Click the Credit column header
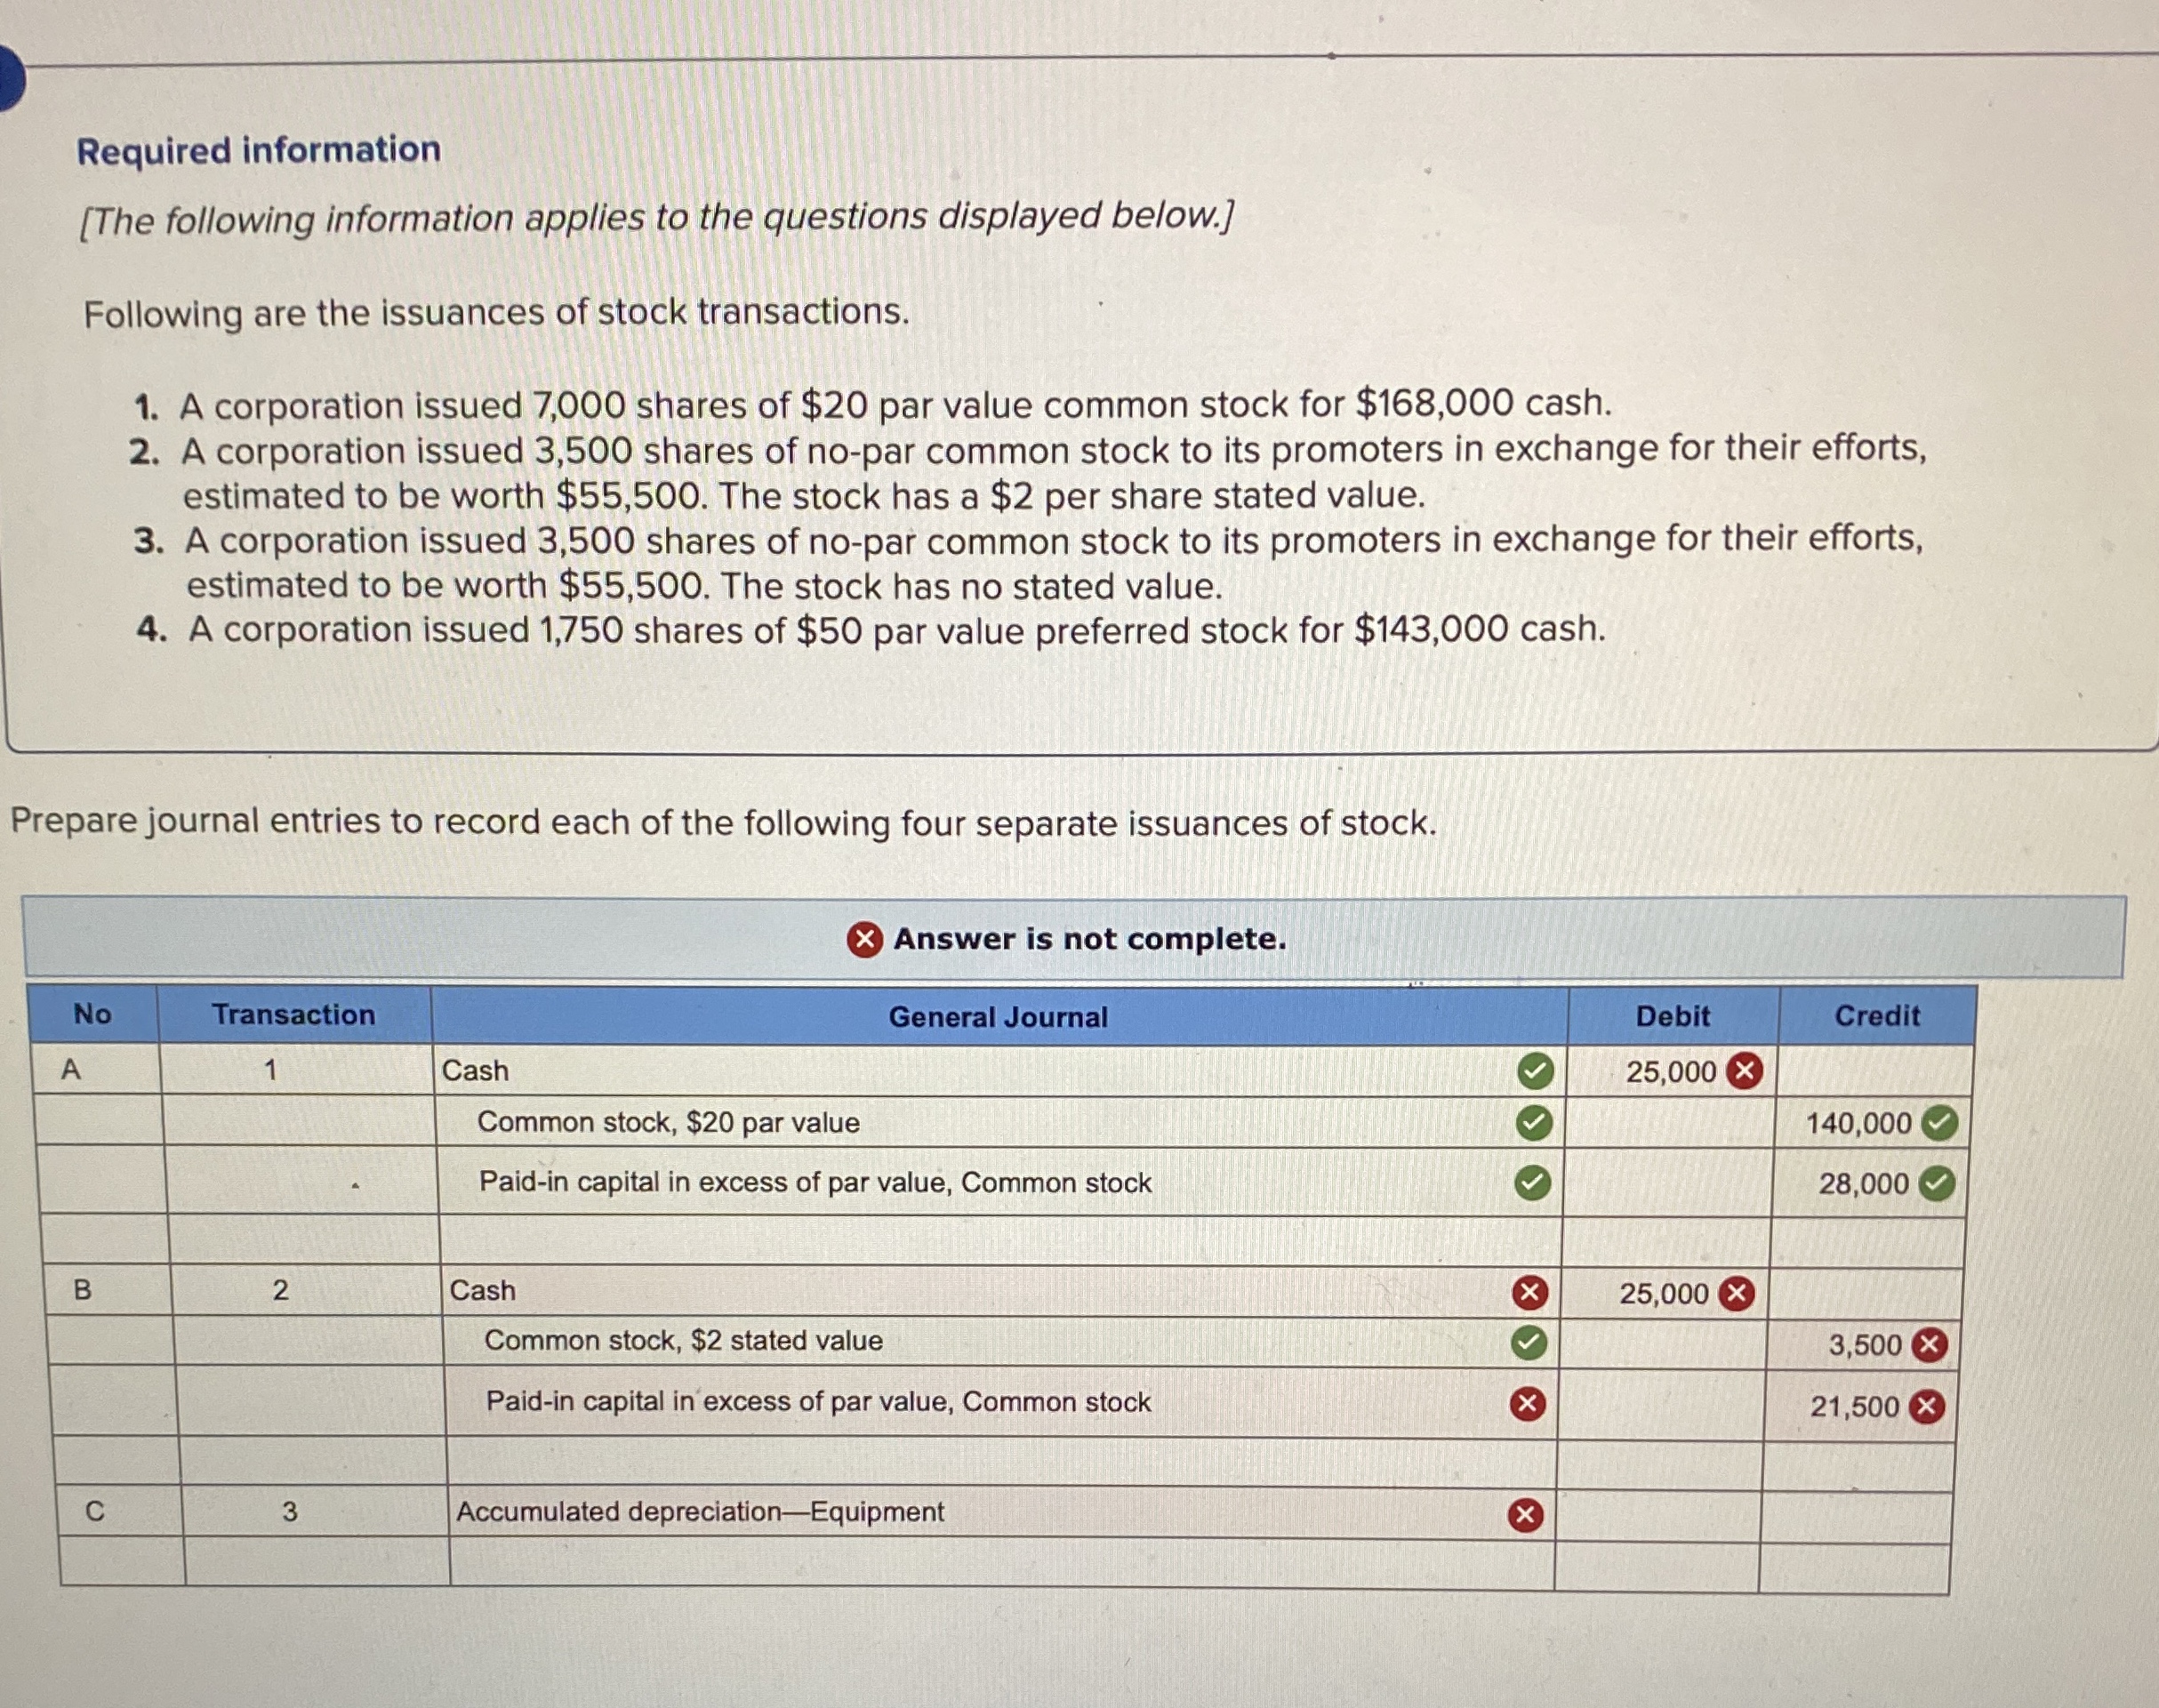This screenshot has width=2159, height=1708. click(x=1877, y=1016)
